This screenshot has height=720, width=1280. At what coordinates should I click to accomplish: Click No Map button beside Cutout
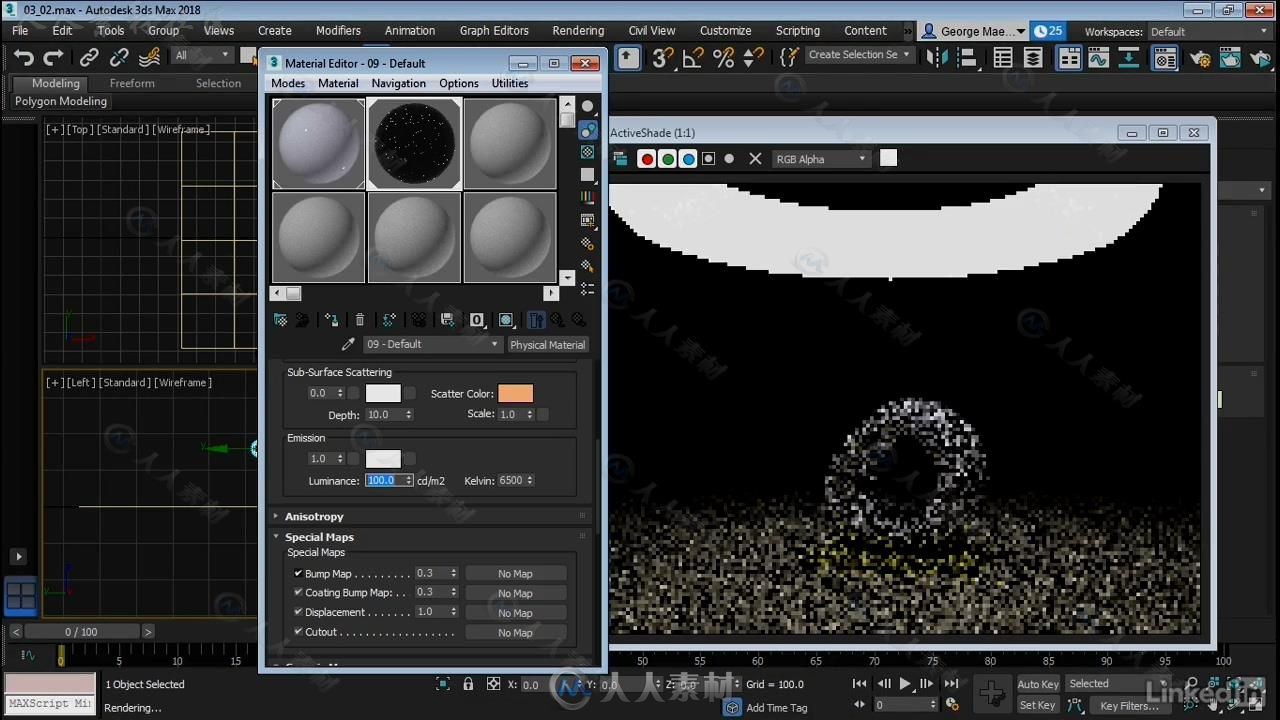point(516,632)
